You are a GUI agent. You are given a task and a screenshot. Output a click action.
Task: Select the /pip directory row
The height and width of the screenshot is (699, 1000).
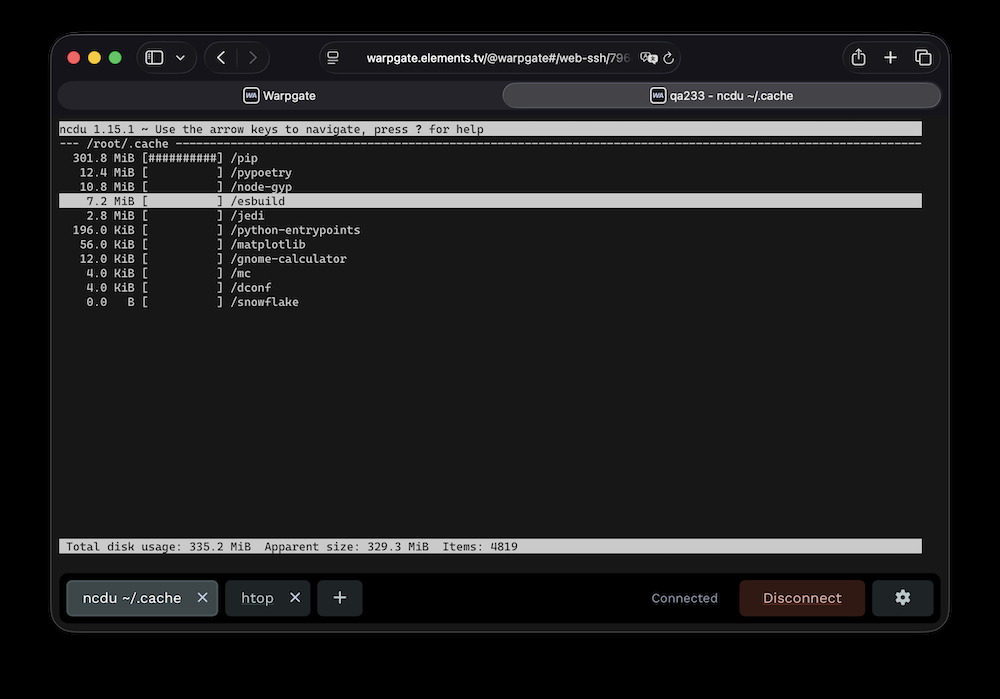tap(490, 158)
